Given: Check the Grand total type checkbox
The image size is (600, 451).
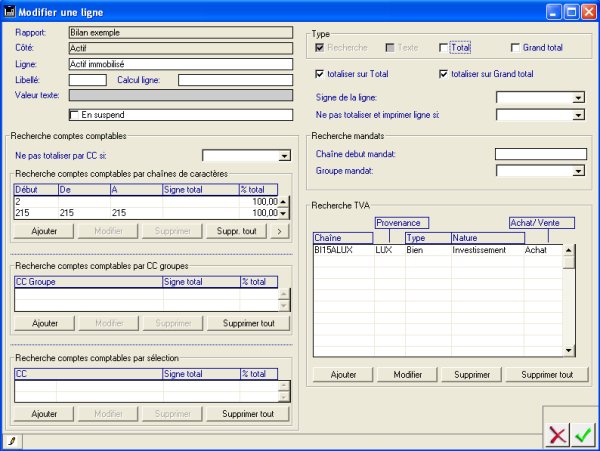Looking at the screenshot, I should coord(515,48).
